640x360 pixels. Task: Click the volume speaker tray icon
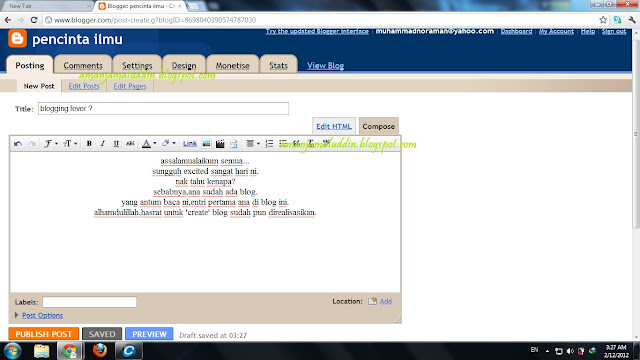(x=570, y=351)
